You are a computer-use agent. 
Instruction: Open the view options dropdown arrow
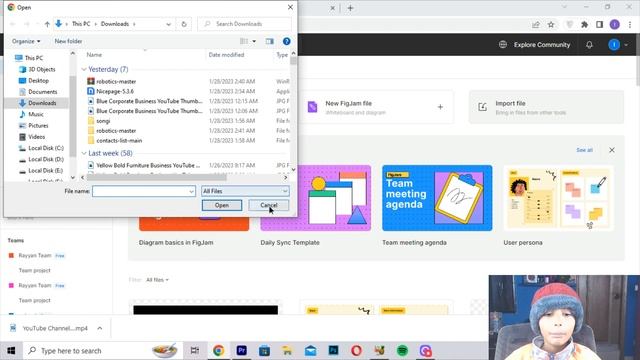pos(254,41)
